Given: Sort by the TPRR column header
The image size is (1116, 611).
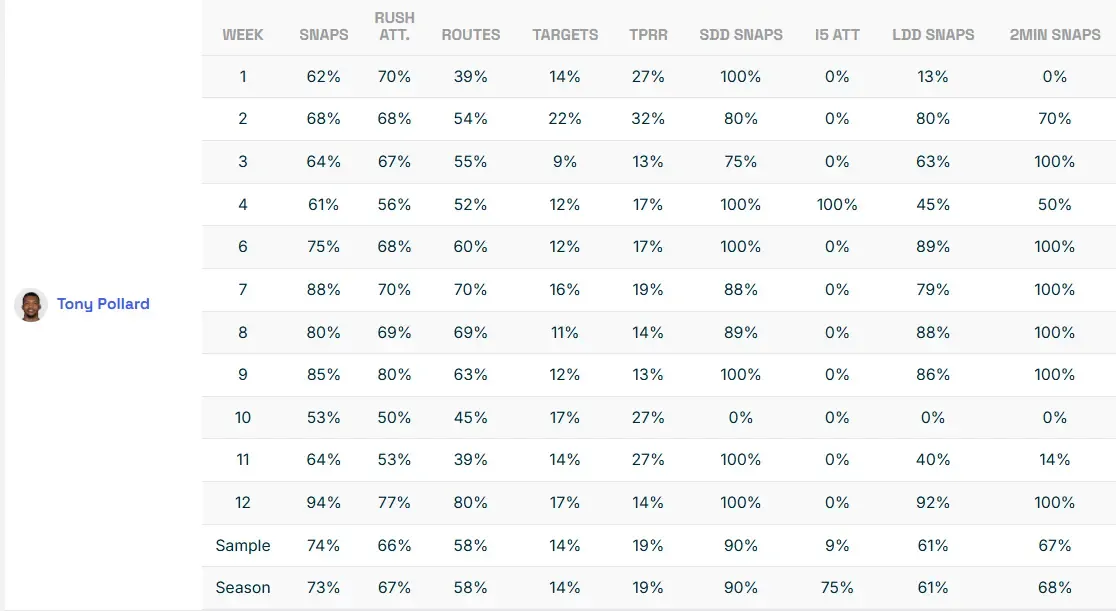Looking at the screenshot, I should [x=648, y=34].
